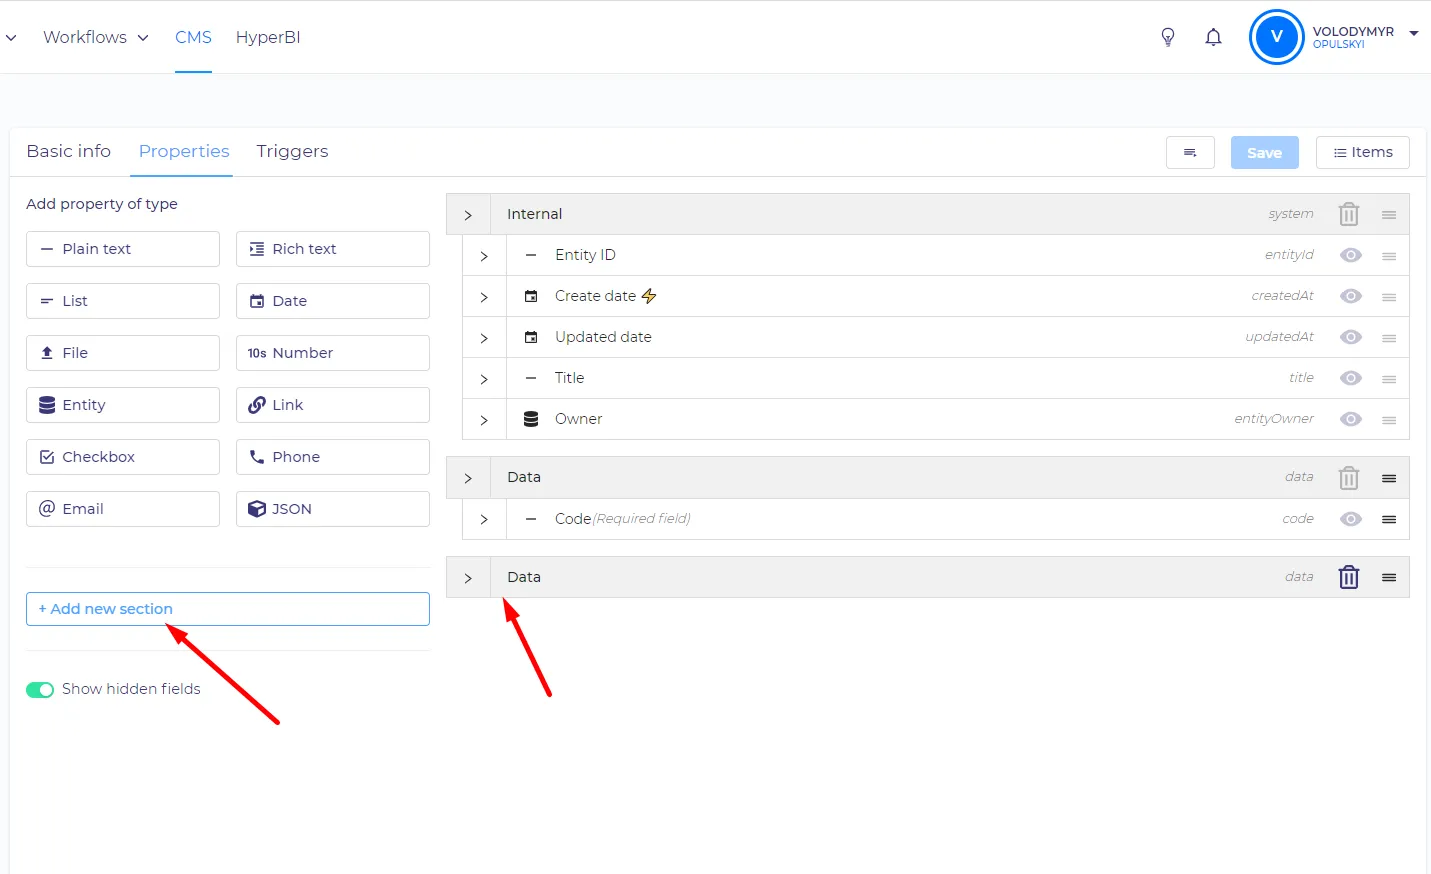Toggle visibility of the Updated date field
Screen dimensions: 1431x874
(1351, 337)
